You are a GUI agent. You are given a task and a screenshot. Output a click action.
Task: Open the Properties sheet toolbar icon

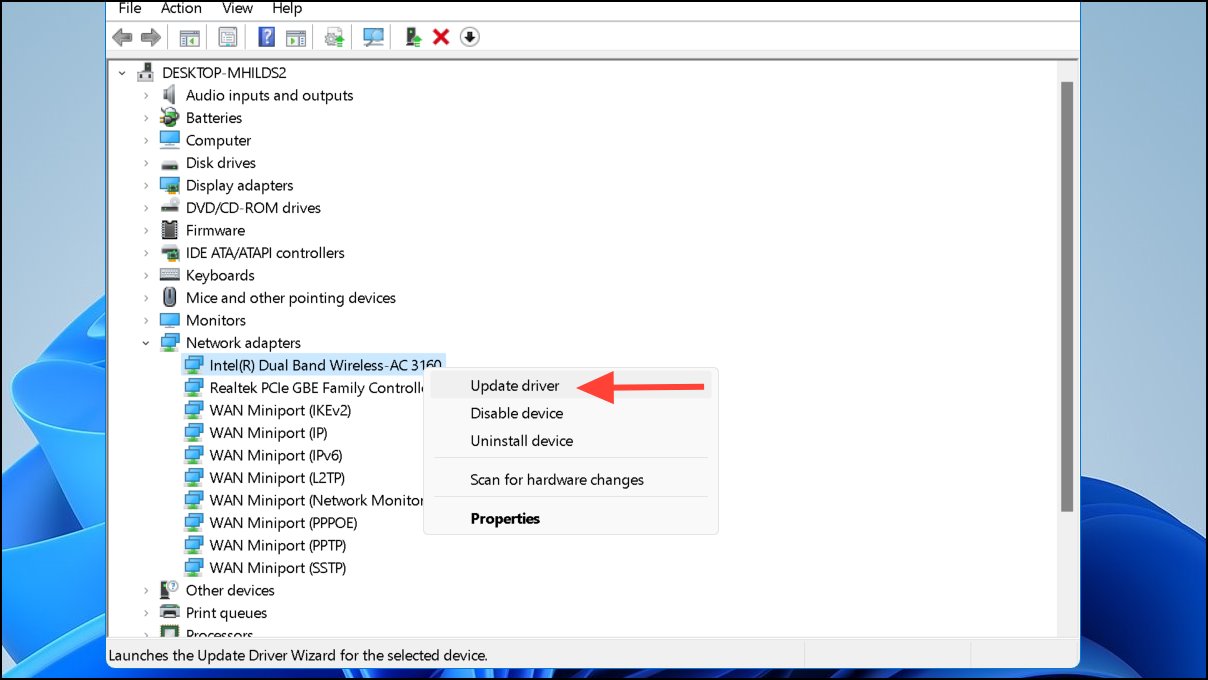click(228, 37)
